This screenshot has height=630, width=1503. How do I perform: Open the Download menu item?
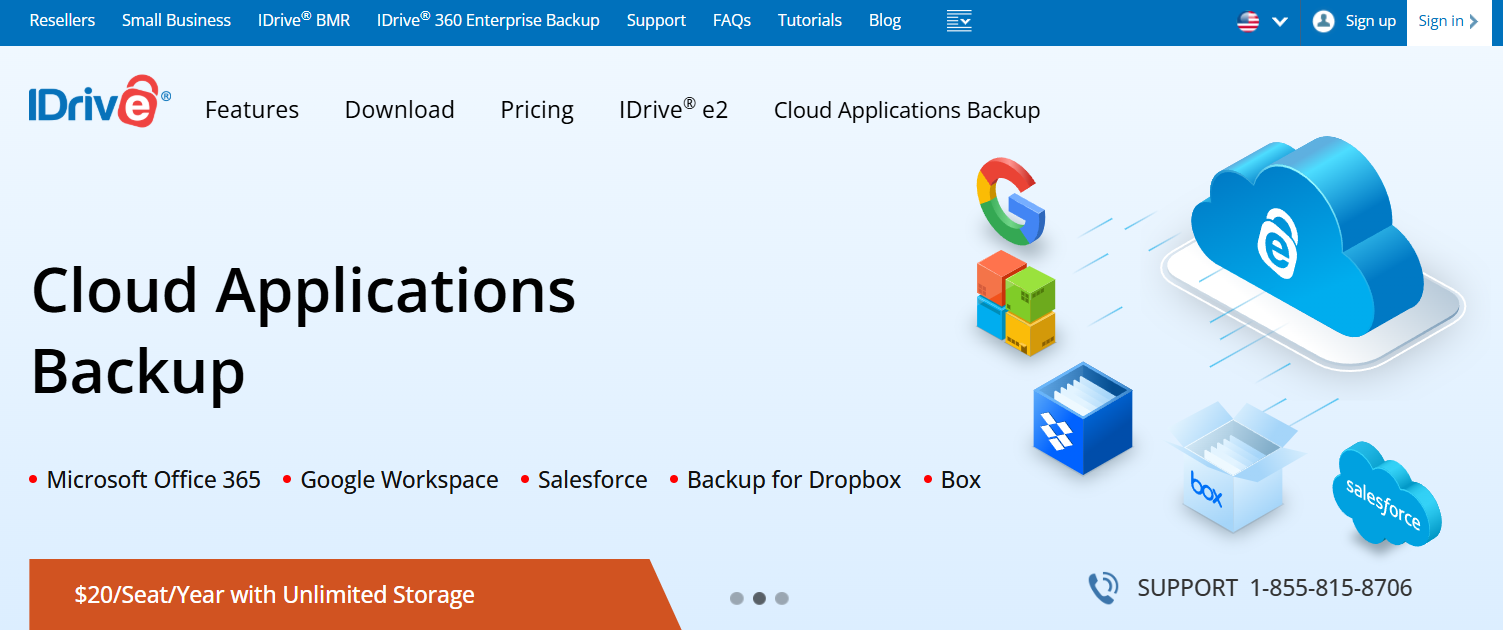(400, 110)
